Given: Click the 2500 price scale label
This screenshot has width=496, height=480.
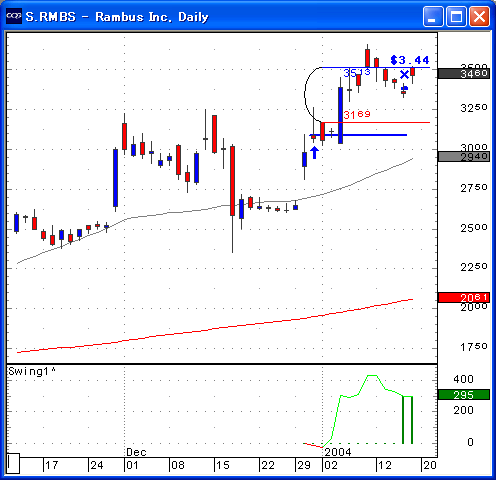Looking at the screenshot, I should [x=474, y=228].
